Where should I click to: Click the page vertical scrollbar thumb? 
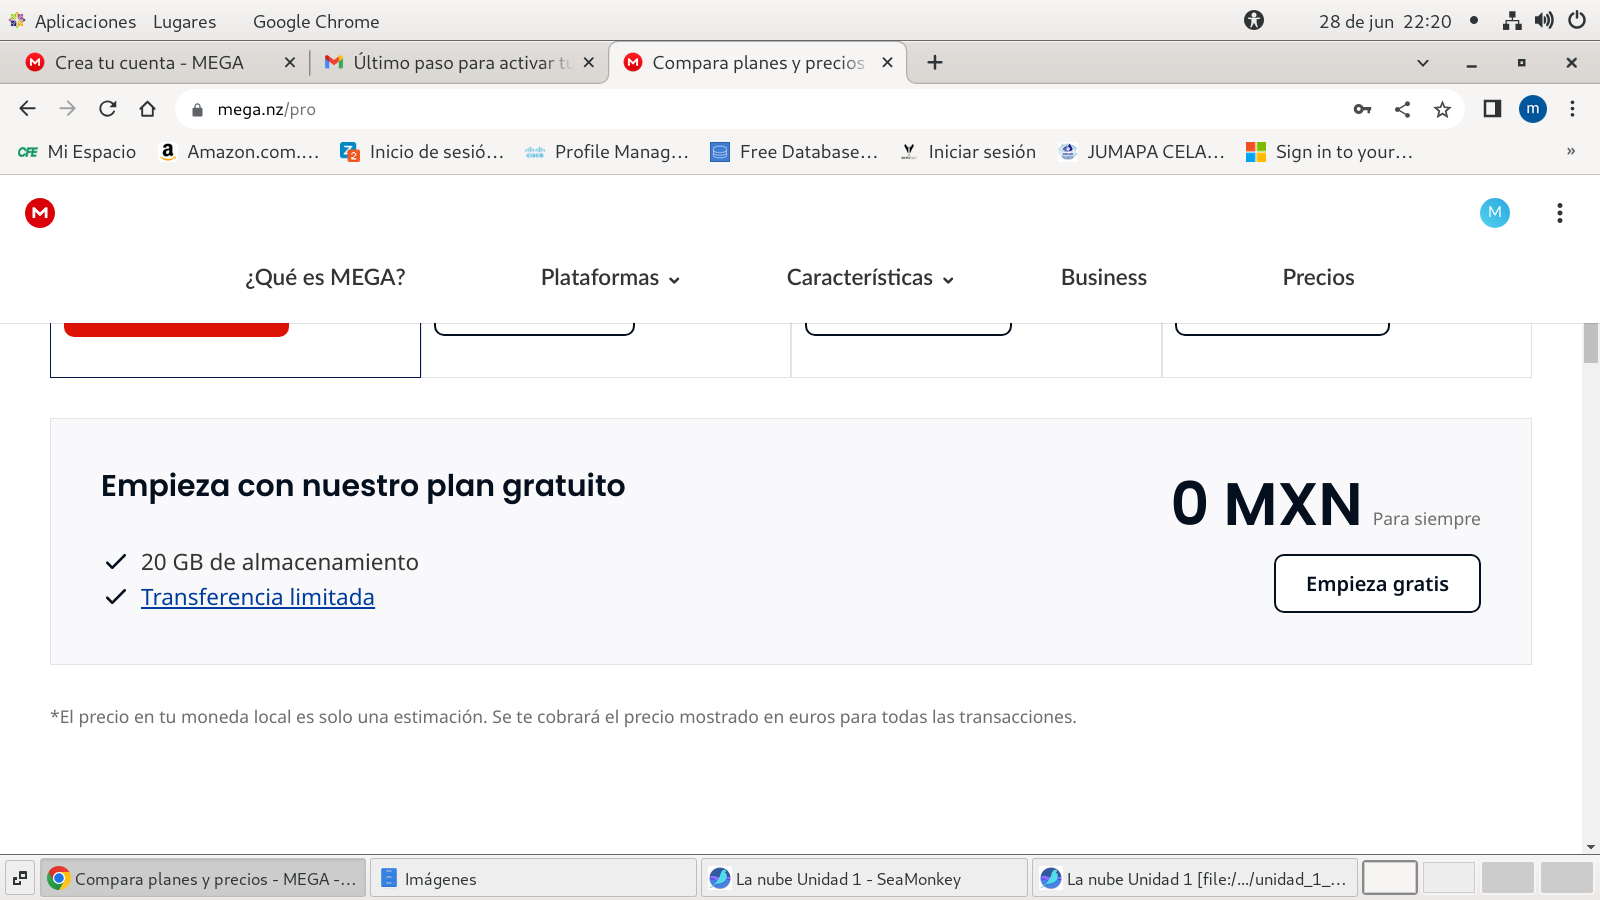tap(1590, 343)
